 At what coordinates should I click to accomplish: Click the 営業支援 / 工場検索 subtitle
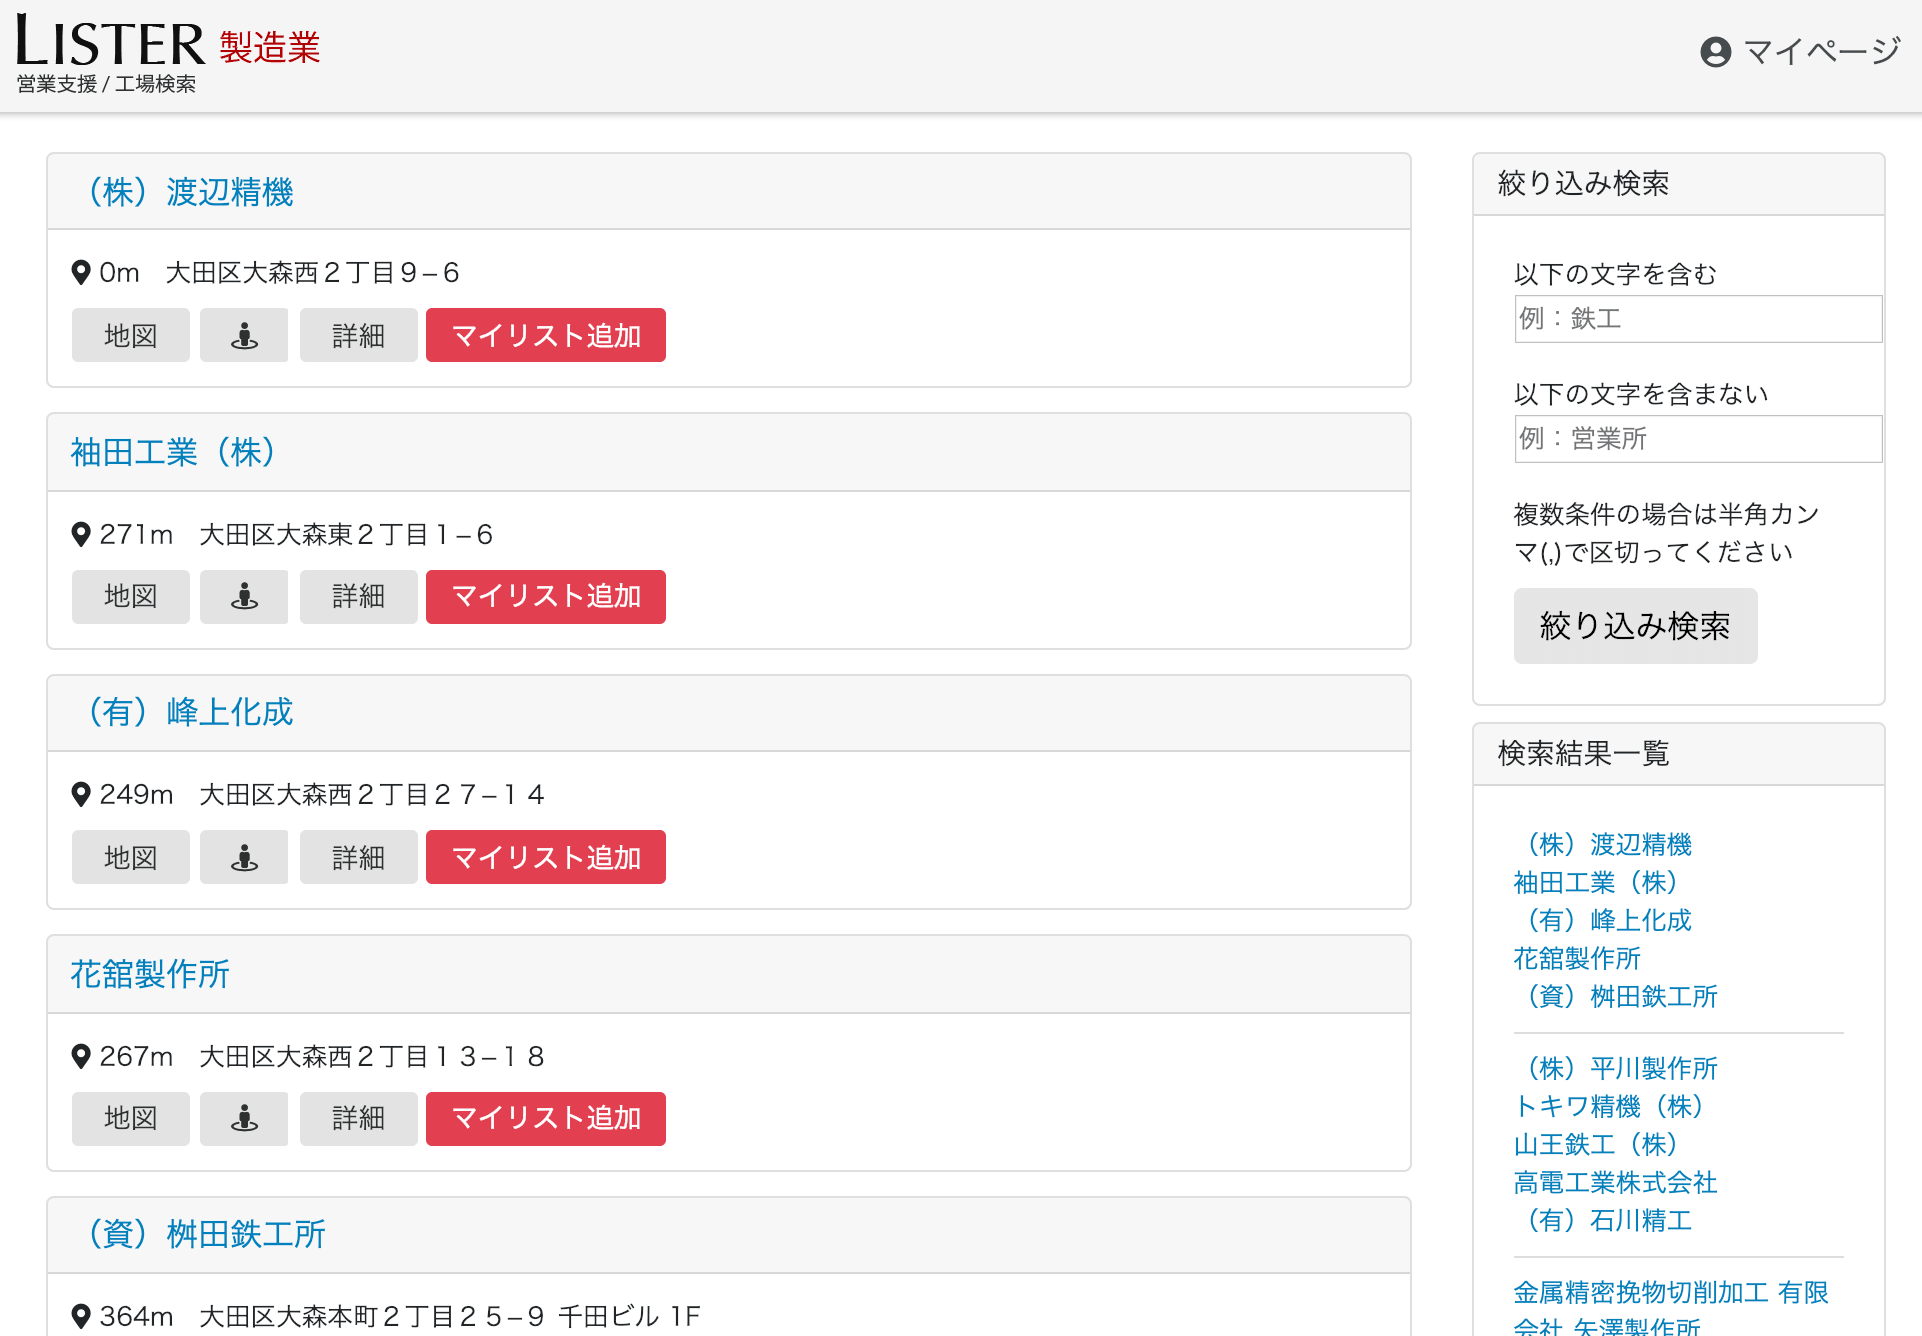click(106, 84)
